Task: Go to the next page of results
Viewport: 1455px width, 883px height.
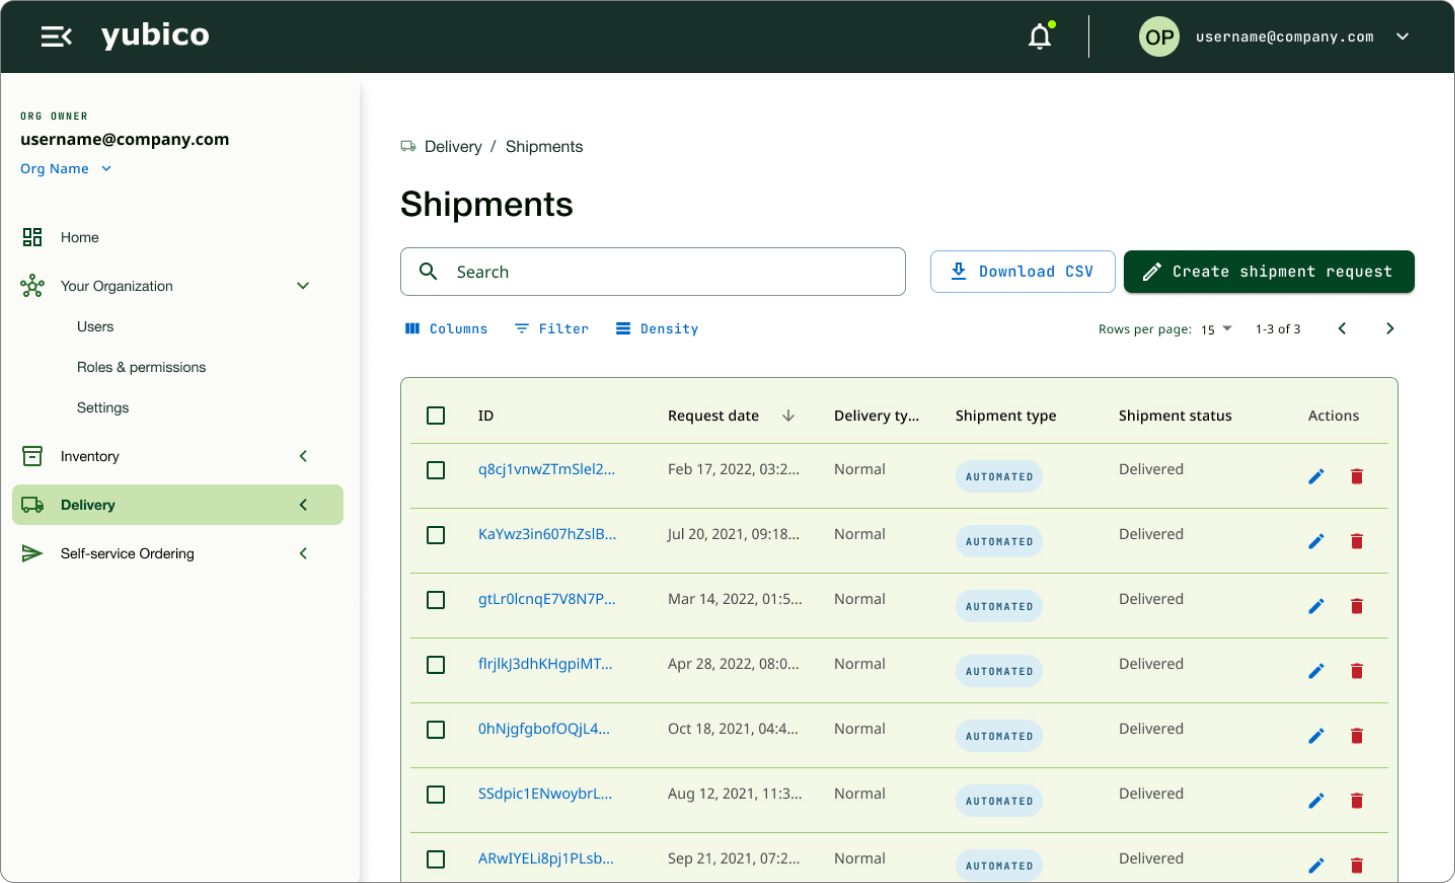Action: (1389, 329)
